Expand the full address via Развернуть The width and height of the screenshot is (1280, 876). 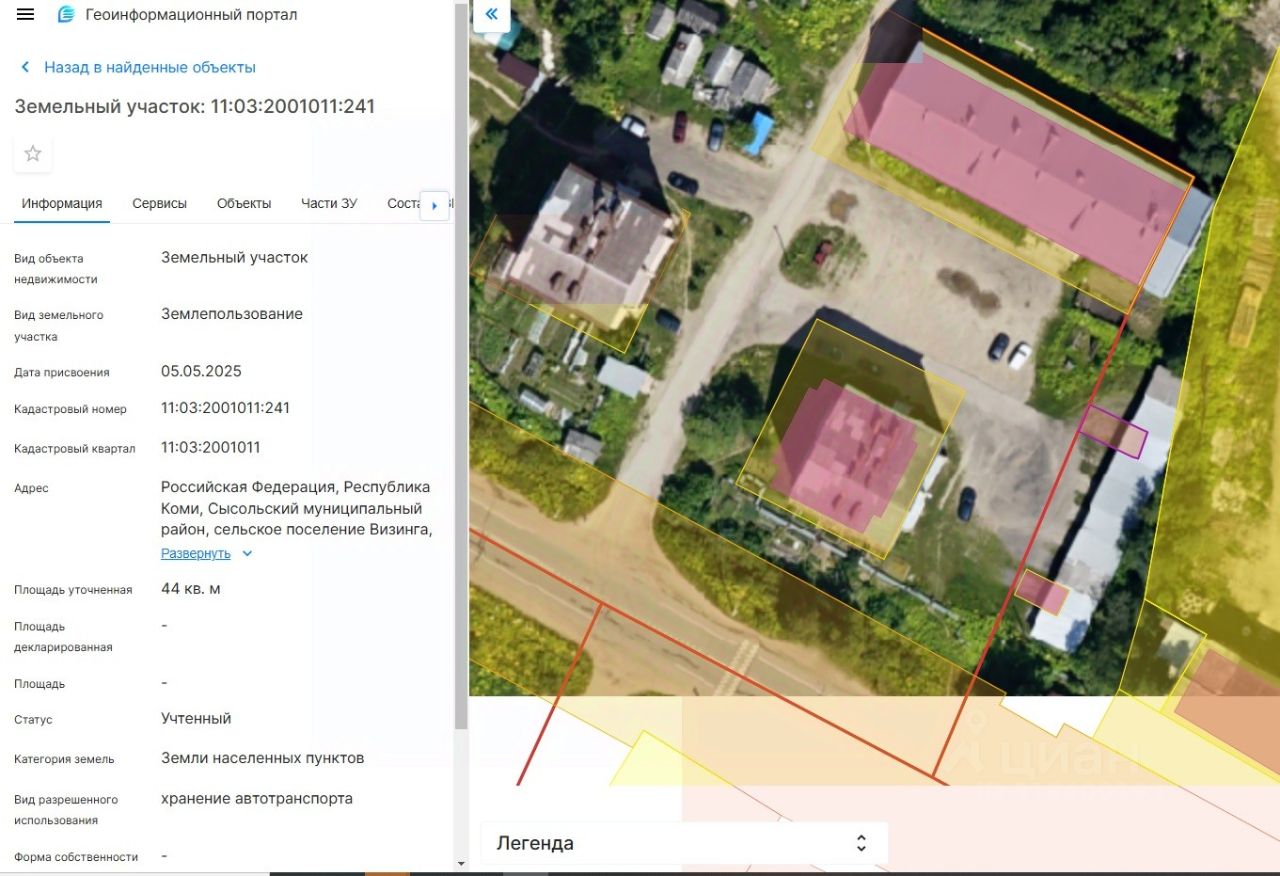coord(196,553)
